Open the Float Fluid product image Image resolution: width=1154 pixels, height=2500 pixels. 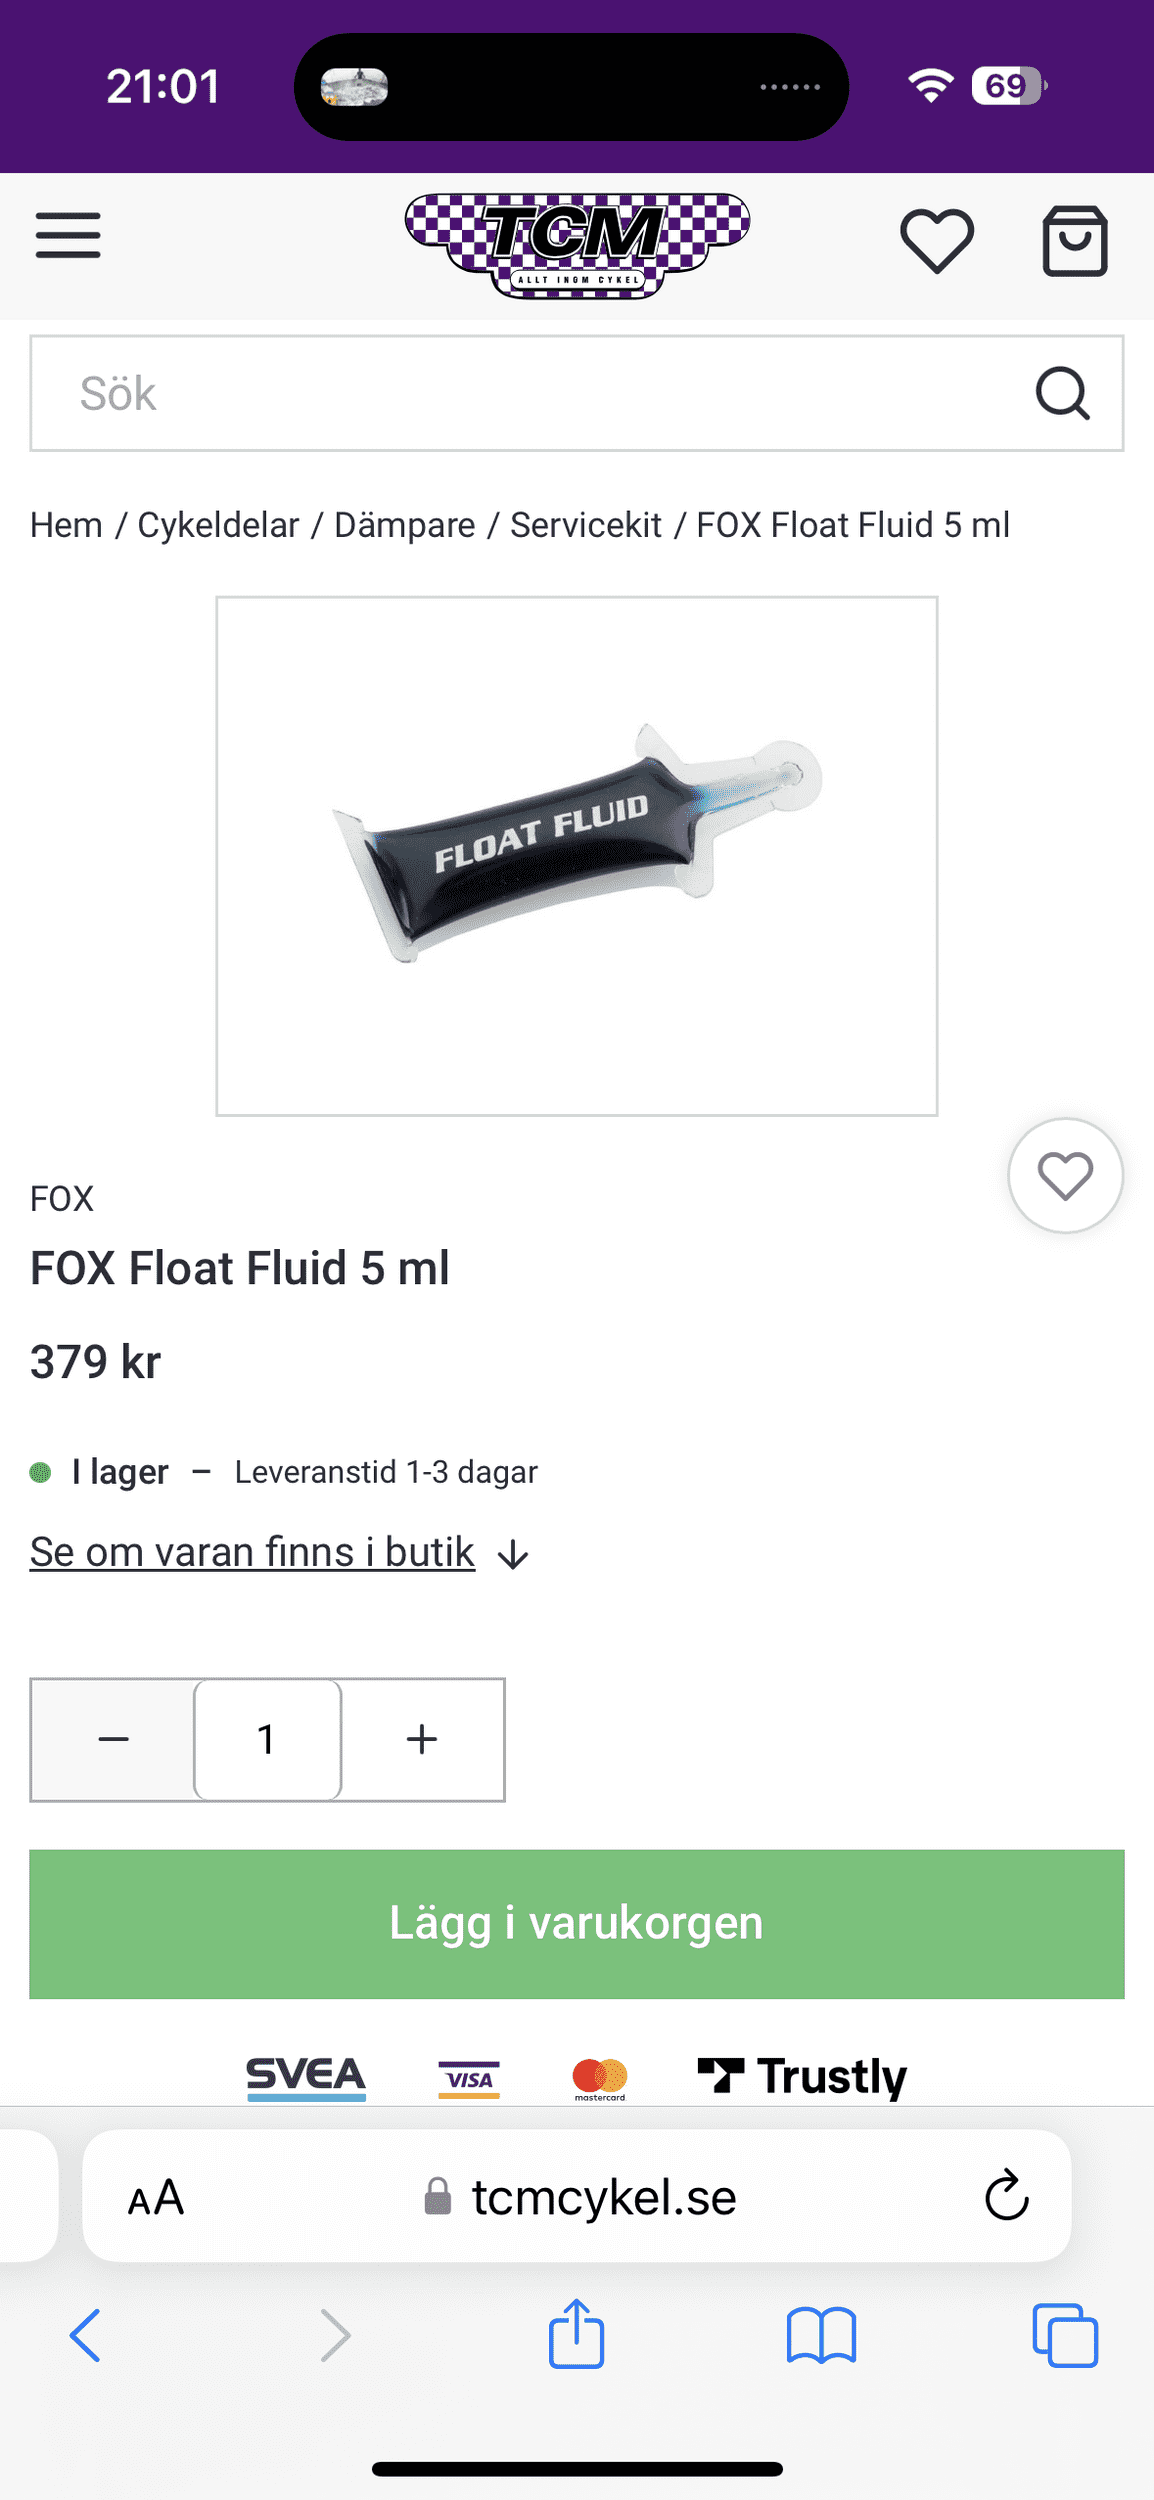tap(576, 855)
